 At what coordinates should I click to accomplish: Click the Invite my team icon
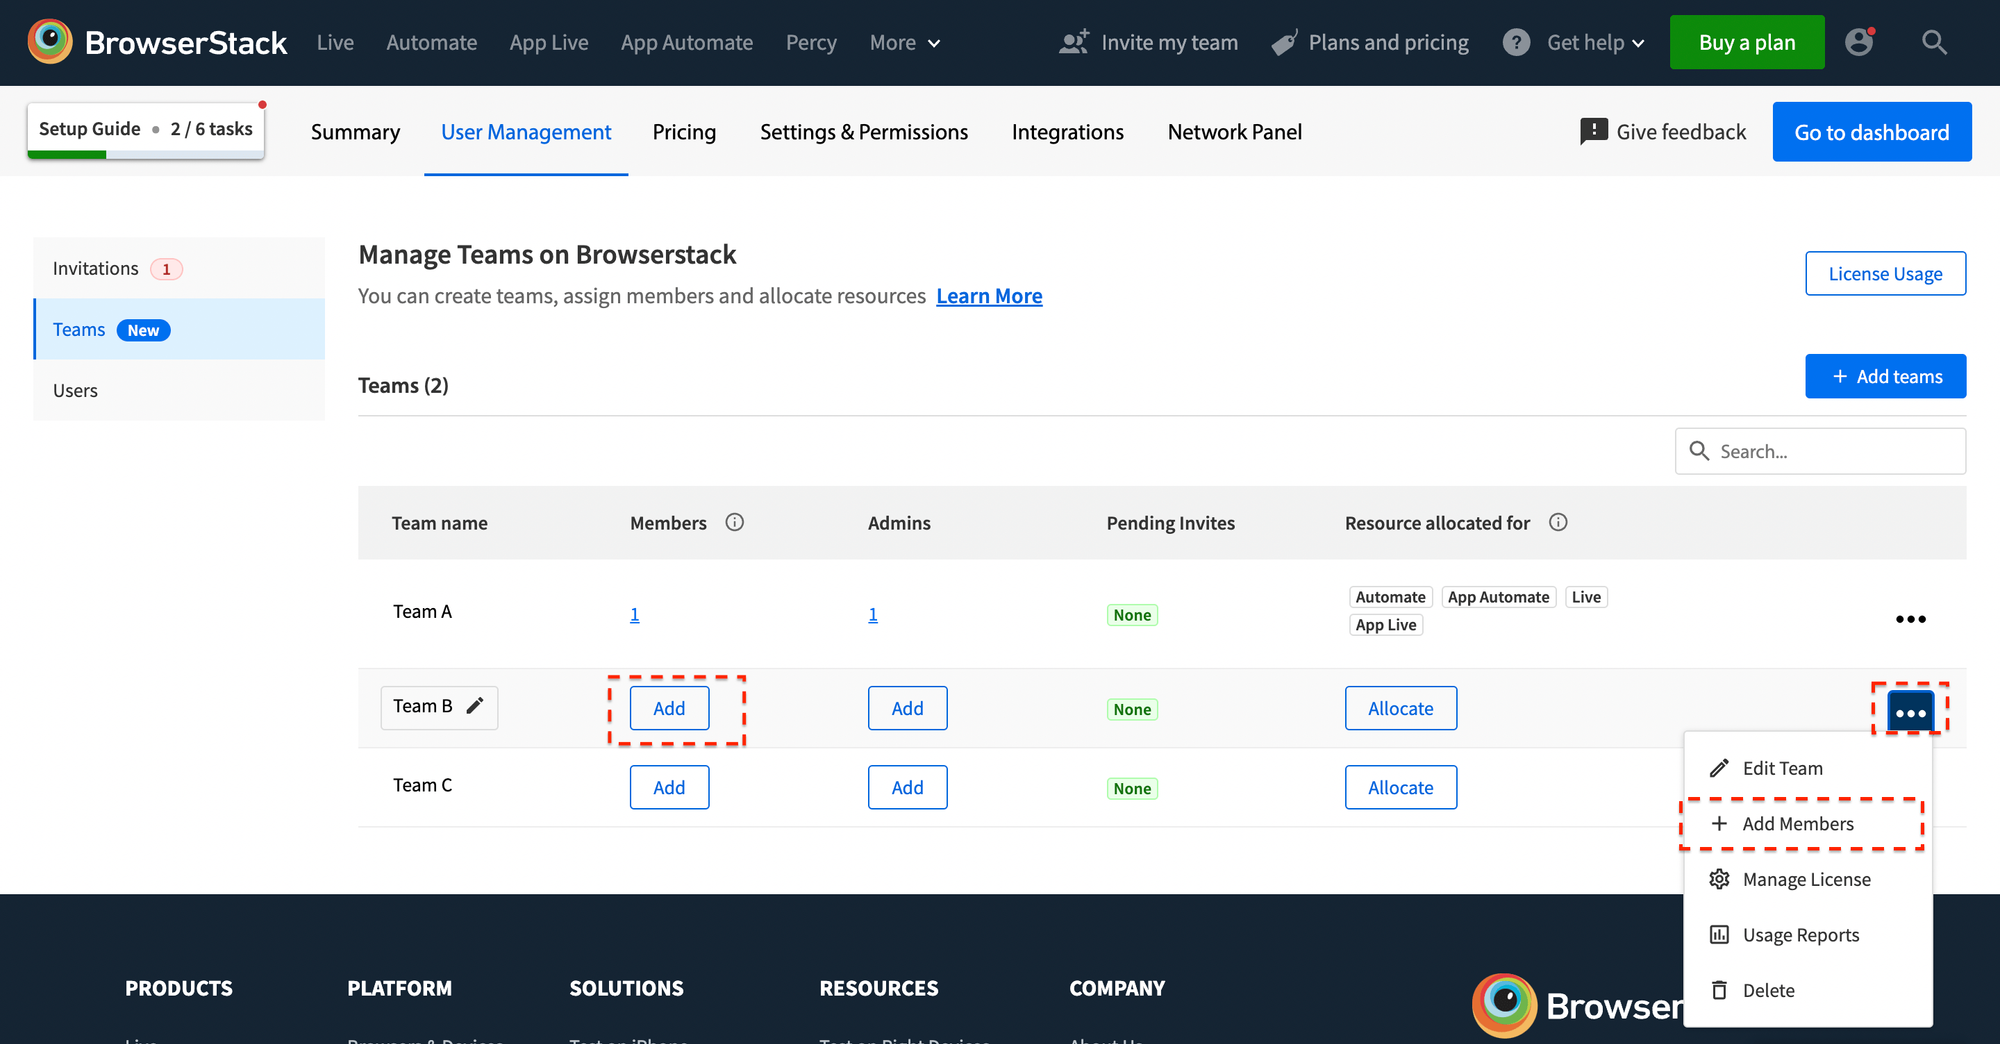[1074, 42]
